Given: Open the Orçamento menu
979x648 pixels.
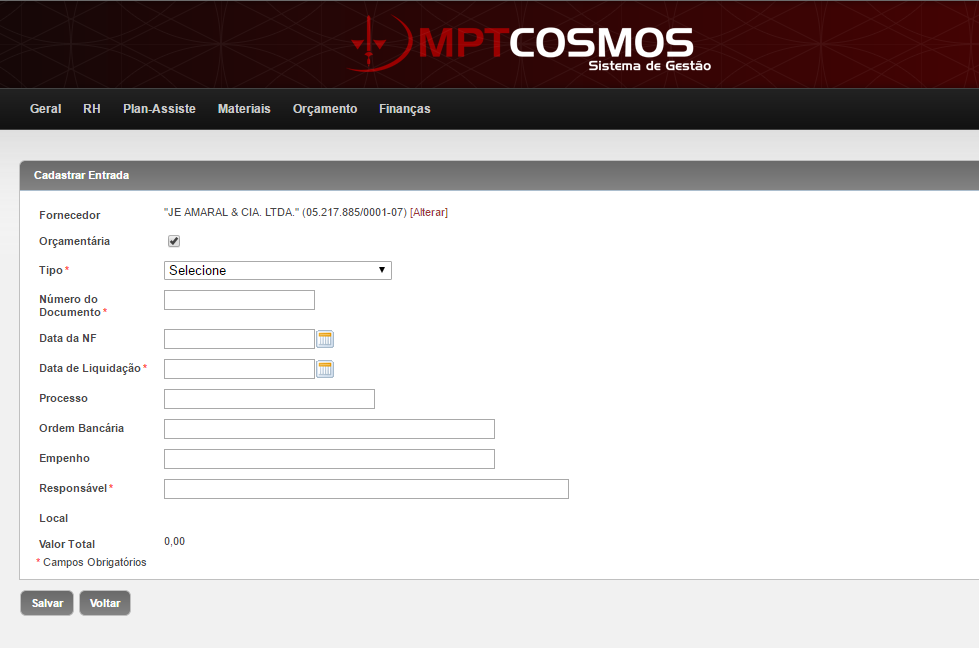Looking at the screenshot, I should (324, 109).
